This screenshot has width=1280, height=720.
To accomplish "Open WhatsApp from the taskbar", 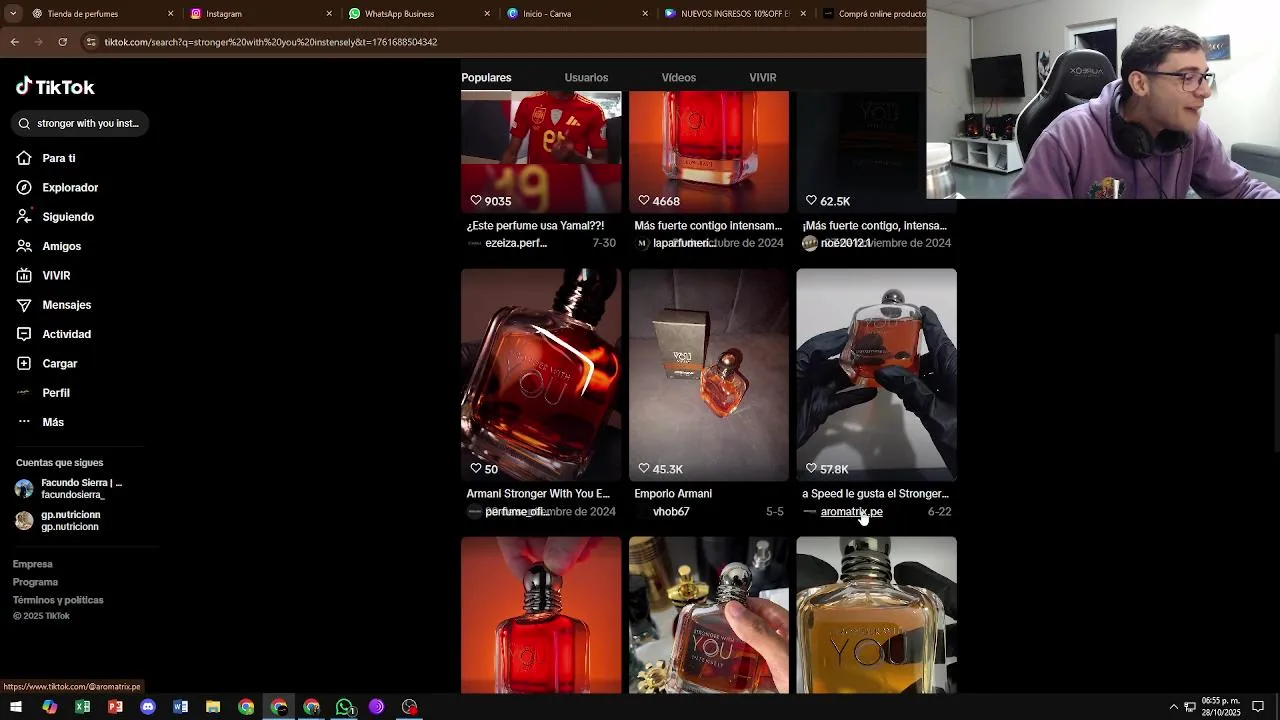I will 344,707.
